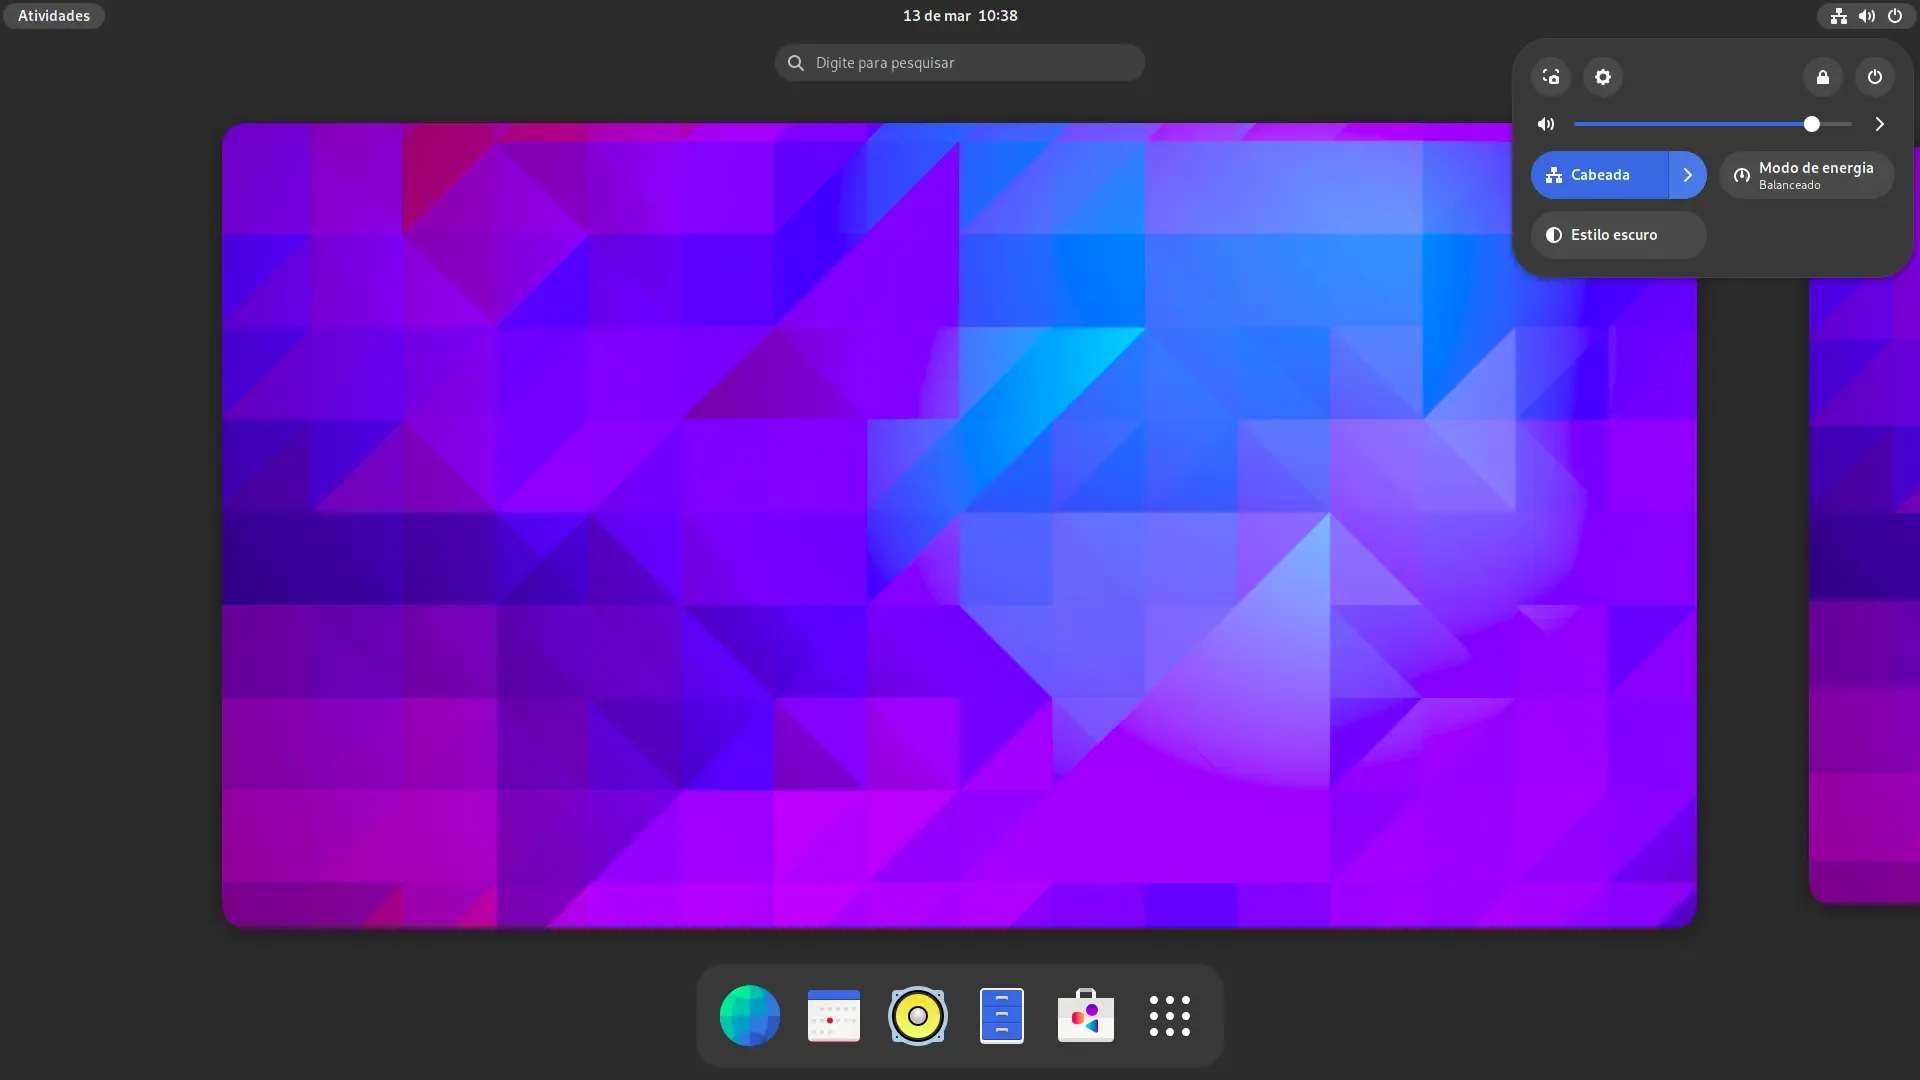
Task: Focus the Digite para pesquisar search field
Action: (960, 63)
